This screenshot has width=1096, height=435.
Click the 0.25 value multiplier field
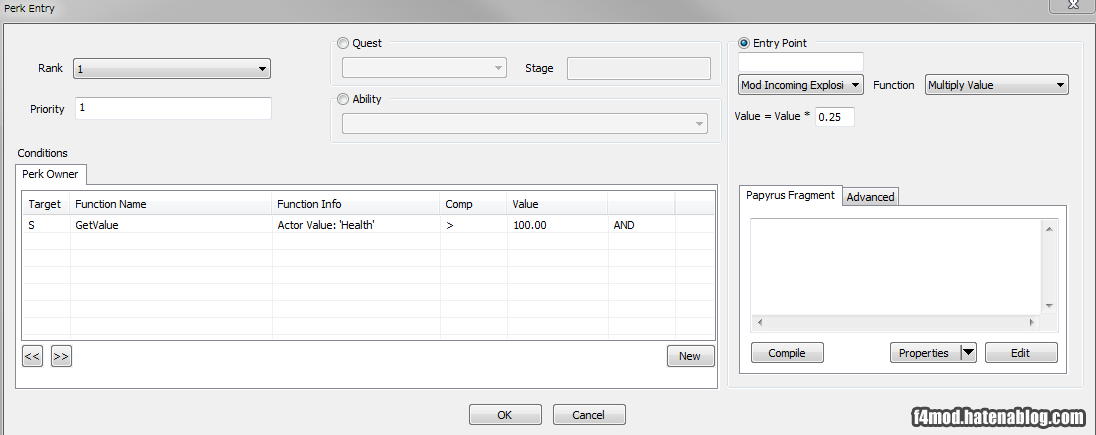click(835, 117)
